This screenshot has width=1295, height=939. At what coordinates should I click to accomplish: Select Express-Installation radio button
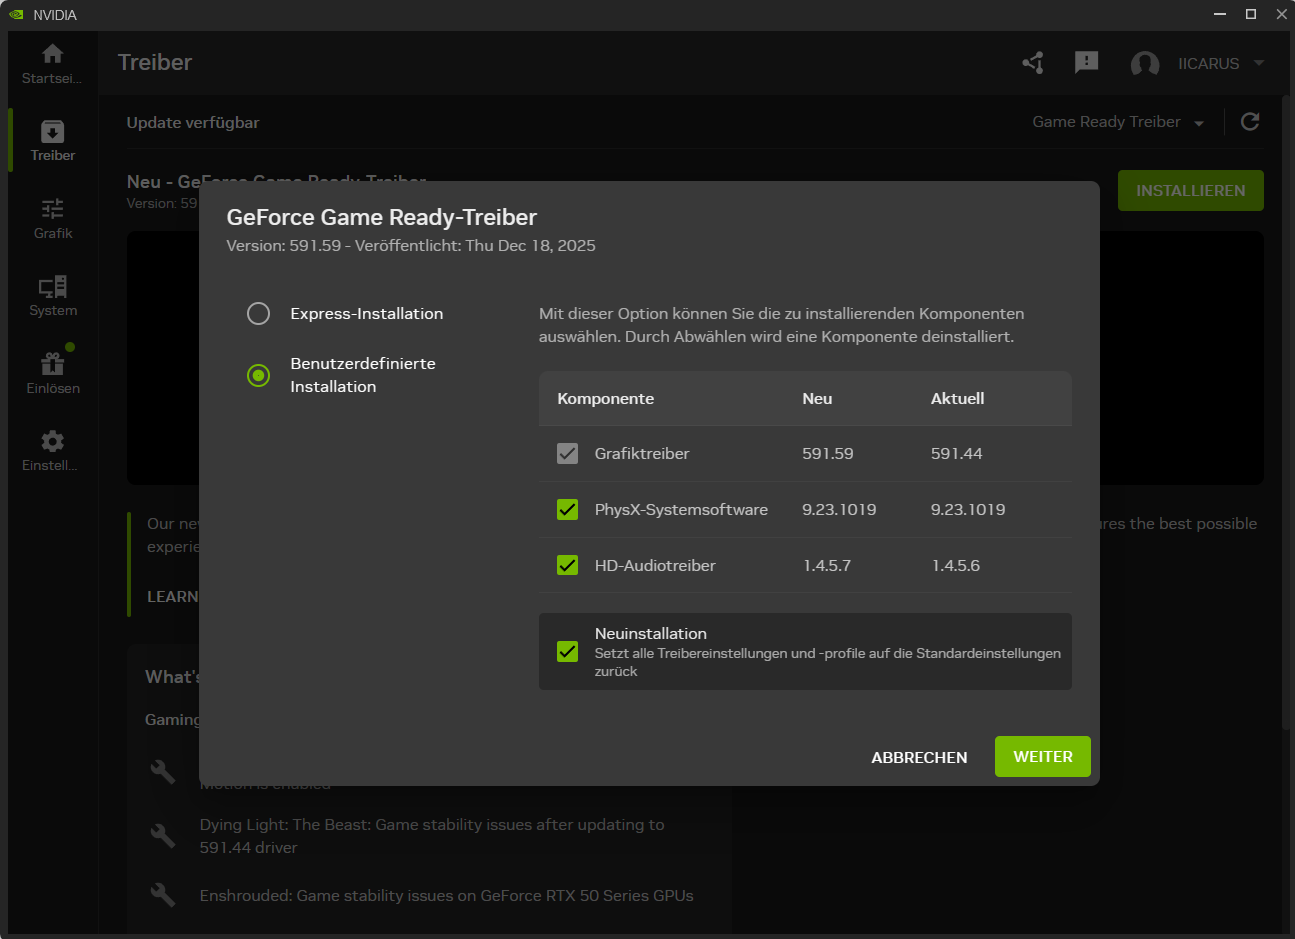pyautogui.click(x=258, y=314)
